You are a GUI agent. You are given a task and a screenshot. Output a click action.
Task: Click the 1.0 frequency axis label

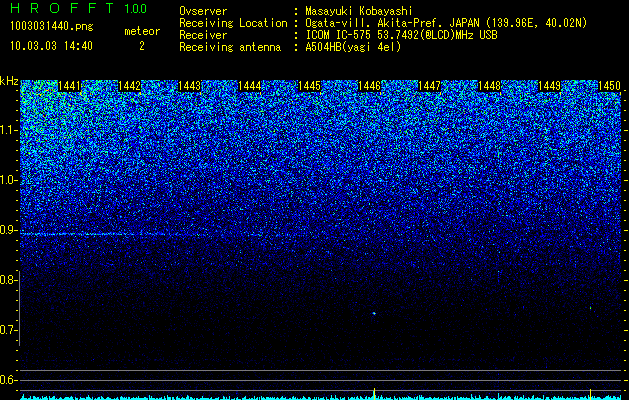point(8,181)
